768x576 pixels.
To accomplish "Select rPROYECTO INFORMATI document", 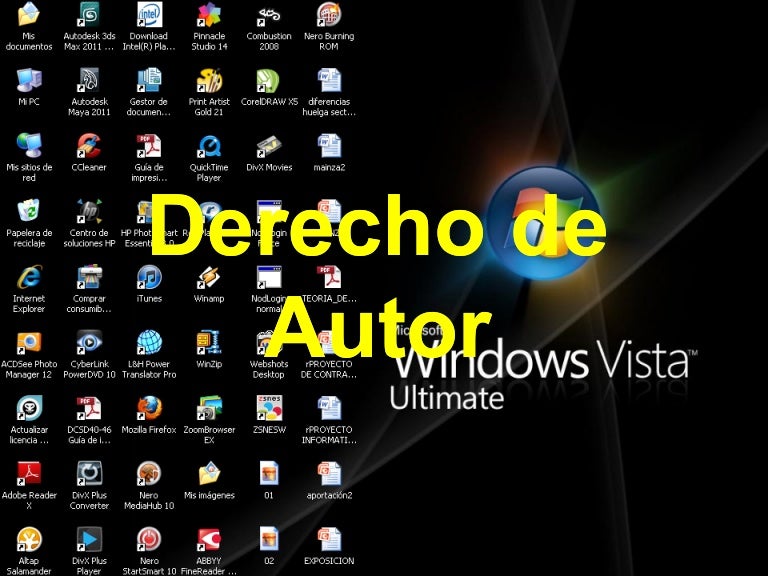I will click(x=329, y=408).
